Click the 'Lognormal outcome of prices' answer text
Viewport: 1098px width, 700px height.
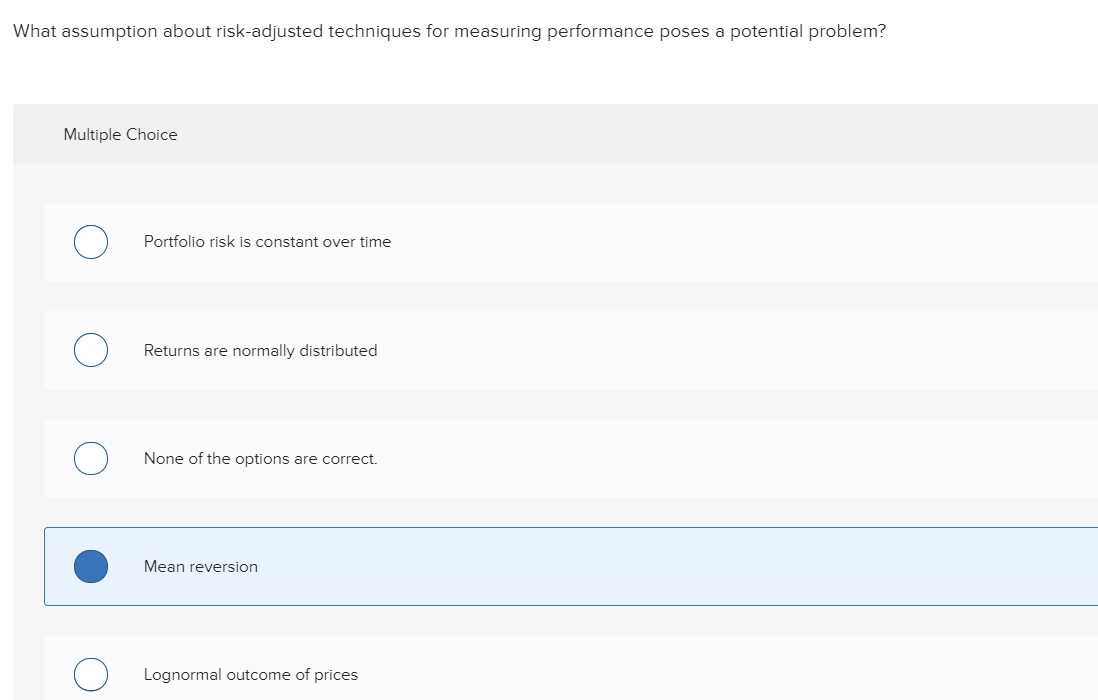pos(250,674)
